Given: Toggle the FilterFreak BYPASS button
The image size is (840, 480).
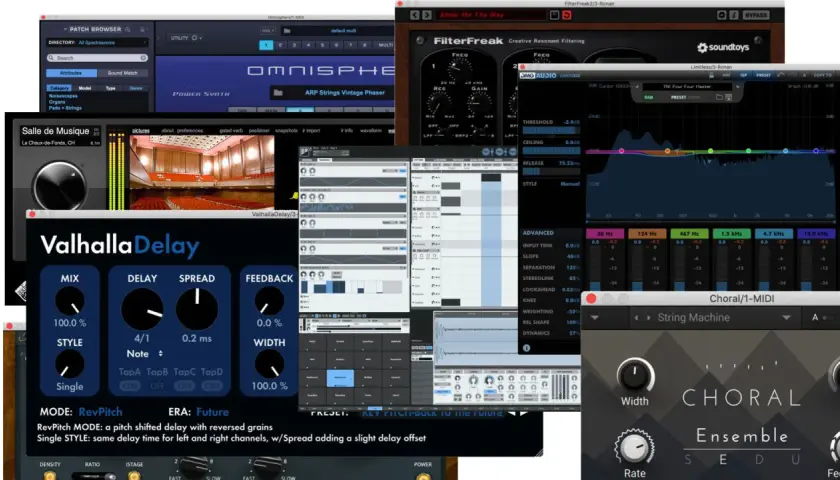Looking at the screenshot, I should coord(755,15).
